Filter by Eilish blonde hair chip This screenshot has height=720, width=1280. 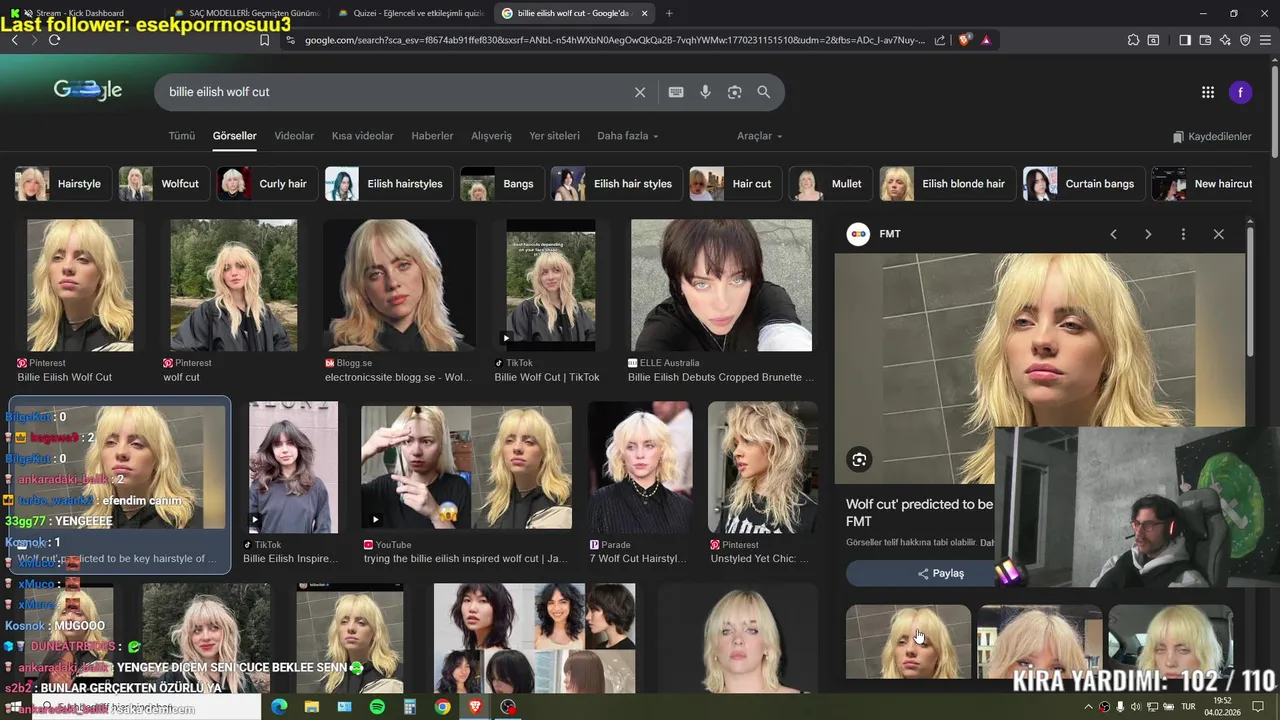click(946, 184)
